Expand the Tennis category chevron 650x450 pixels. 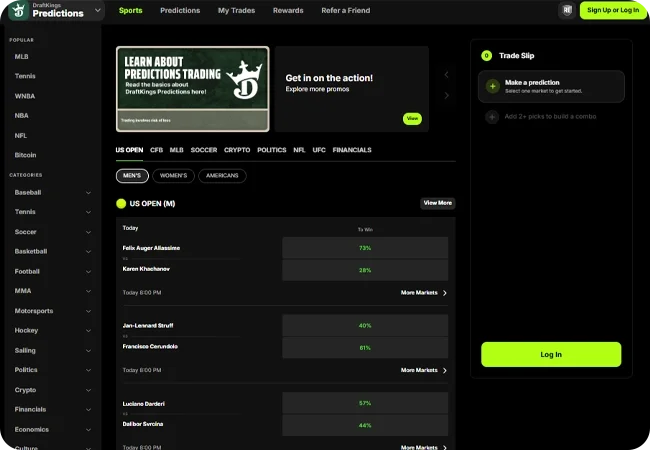88,212
